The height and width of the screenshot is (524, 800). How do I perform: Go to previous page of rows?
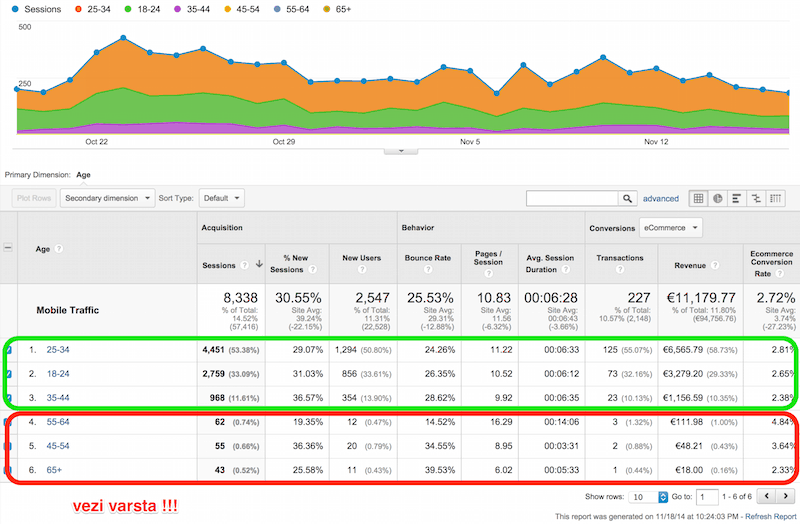pos(766,496)
